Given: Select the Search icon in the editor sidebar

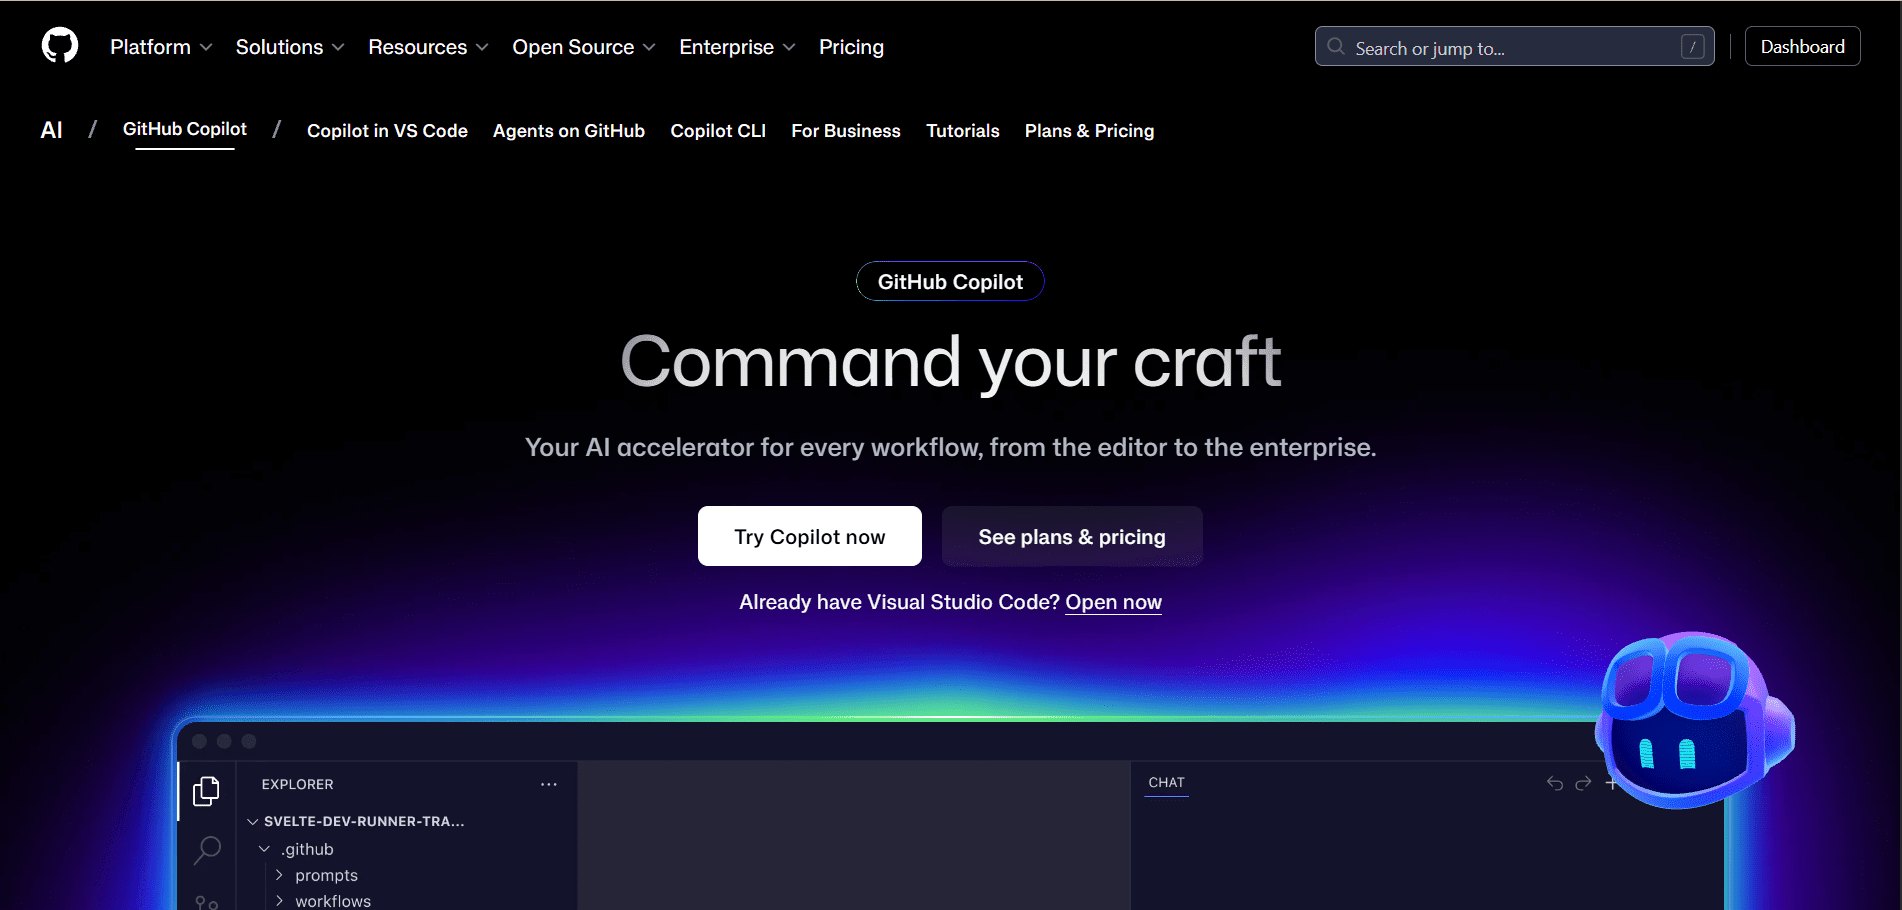Looking at the screenshot, I should [x=207, y=850].
